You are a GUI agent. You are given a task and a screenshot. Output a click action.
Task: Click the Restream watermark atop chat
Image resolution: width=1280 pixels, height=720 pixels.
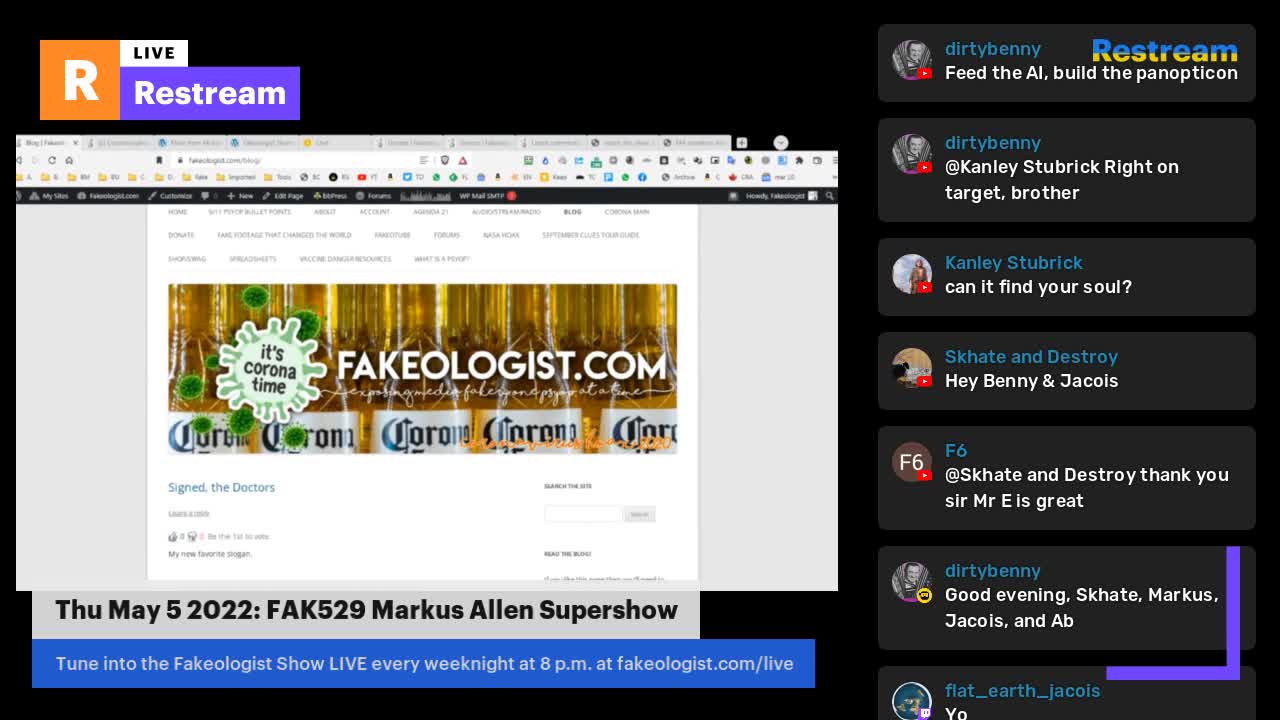[x=1165, y=50]
